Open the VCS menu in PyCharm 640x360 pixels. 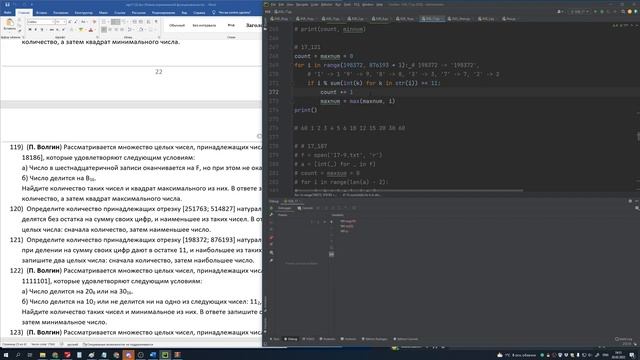click(x=357, y=4)
